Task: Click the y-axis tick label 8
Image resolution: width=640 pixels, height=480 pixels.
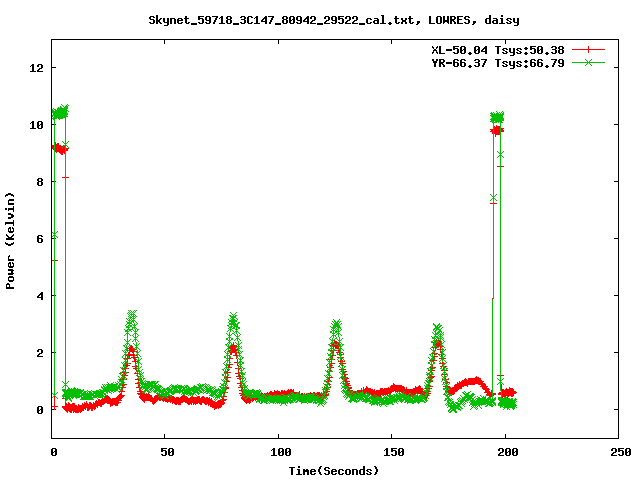Action: [x=40, y=182]
